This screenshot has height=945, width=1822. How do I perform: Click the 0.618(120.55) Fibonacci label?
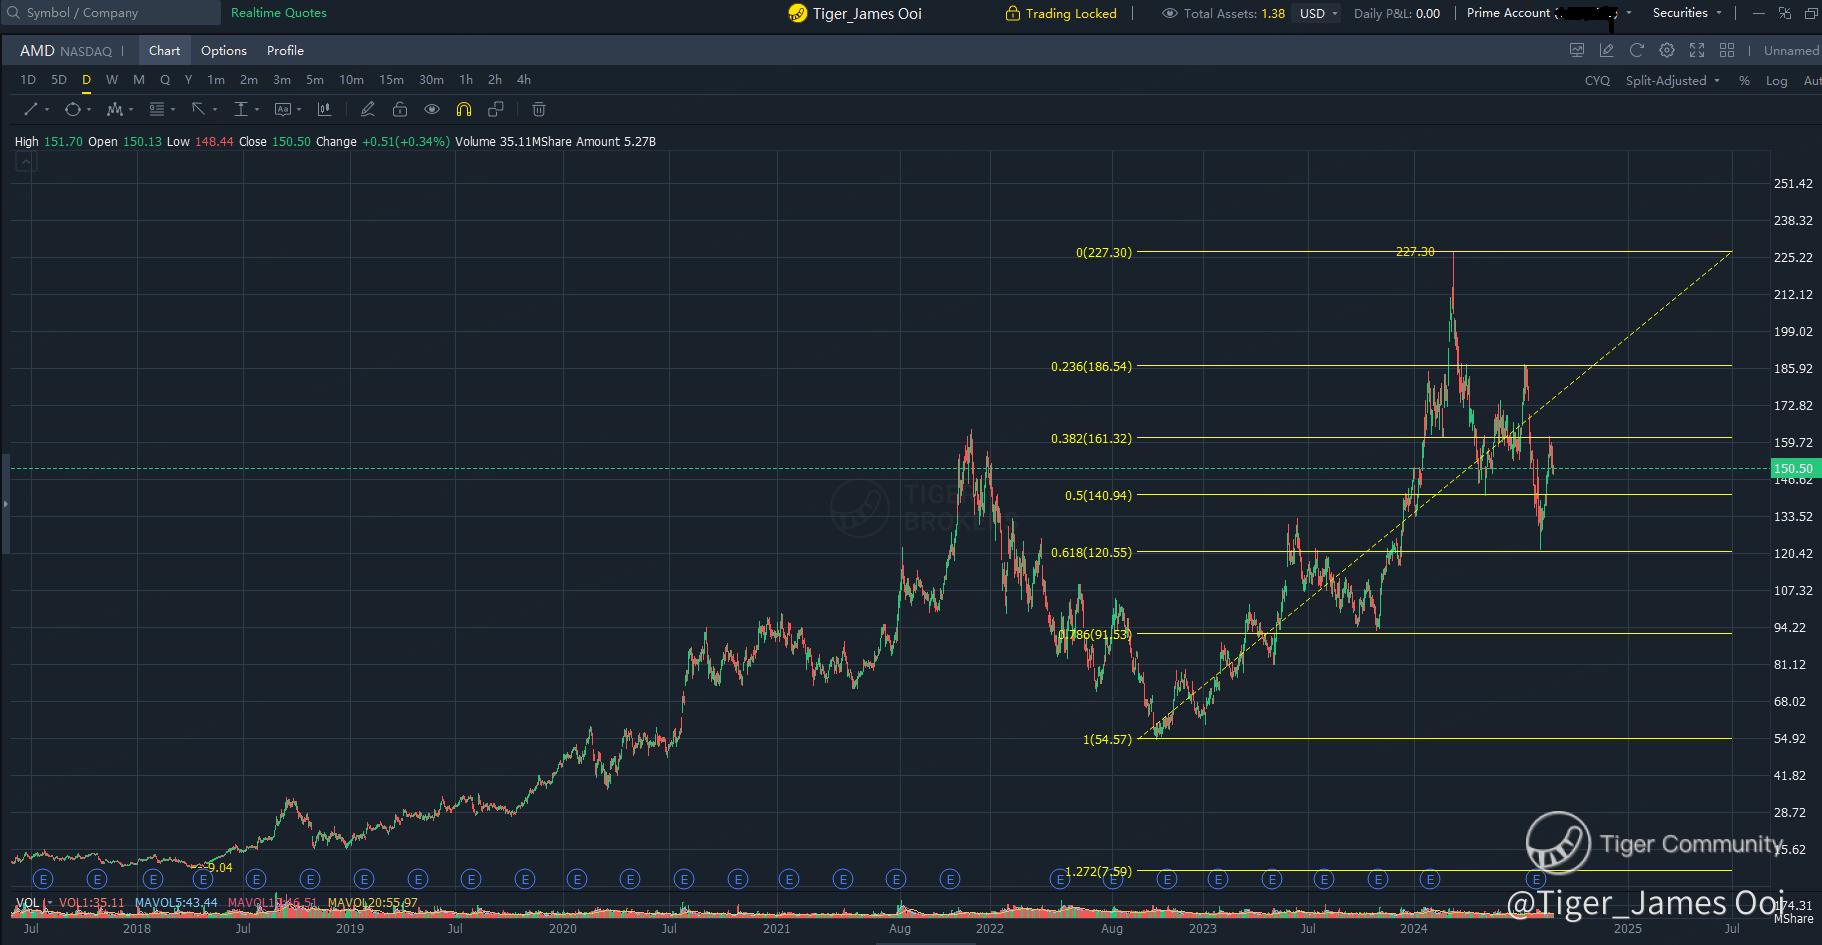pyautogui.click(x=1091, y=552)
